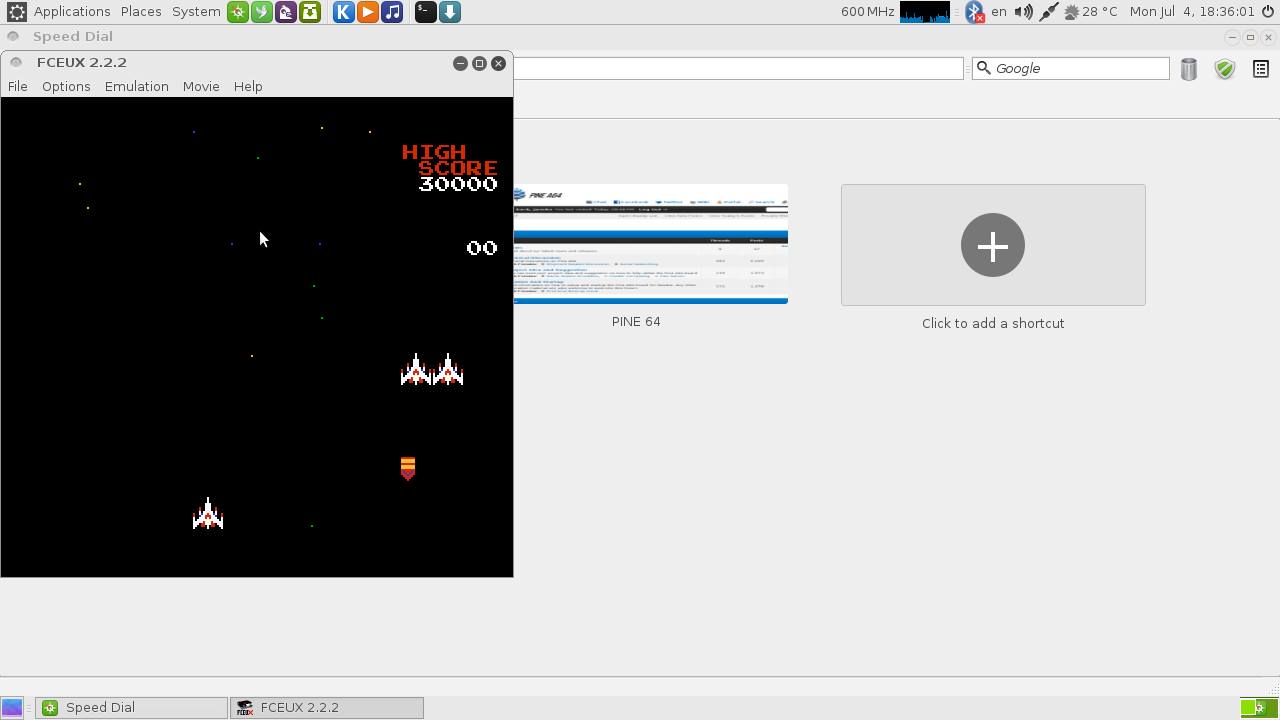Toggle show desktop button in the bottom panel

12,708
